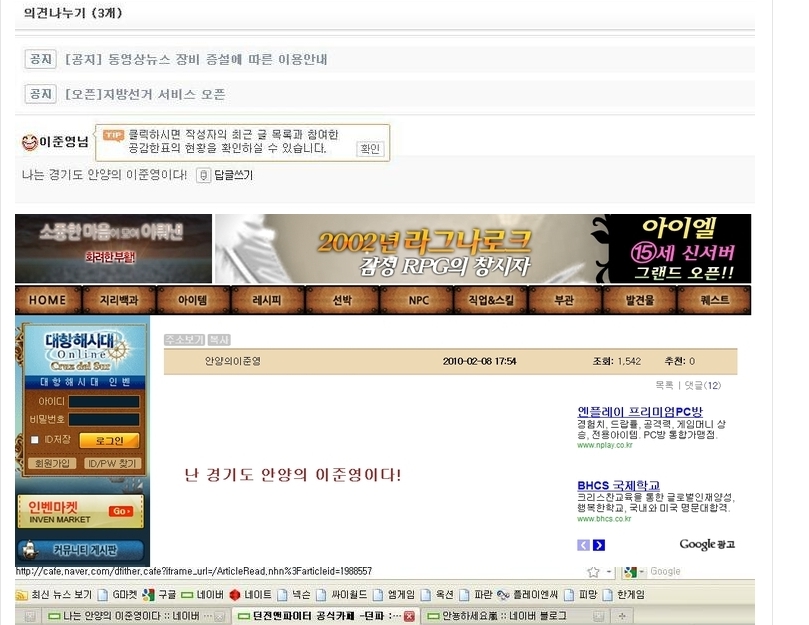Open the 네이트 bookmark
Viewport: 809px width, 625px height.
pyautogui.click(x=251, y=595)
